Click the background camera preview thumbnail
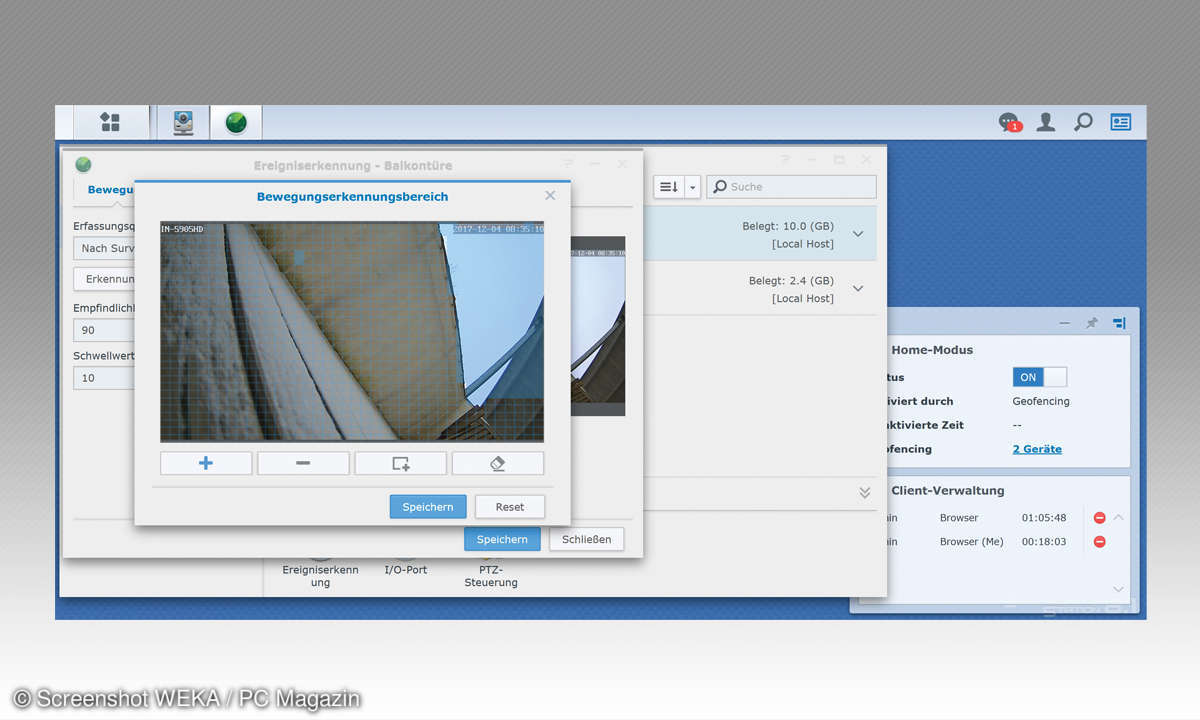Viewport: 1200px width, 720px height. point(597,326)
